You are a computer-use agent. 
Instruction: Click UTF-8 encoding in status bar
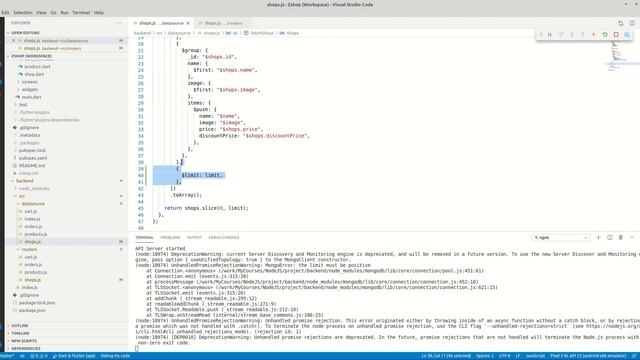coord(504,356)
